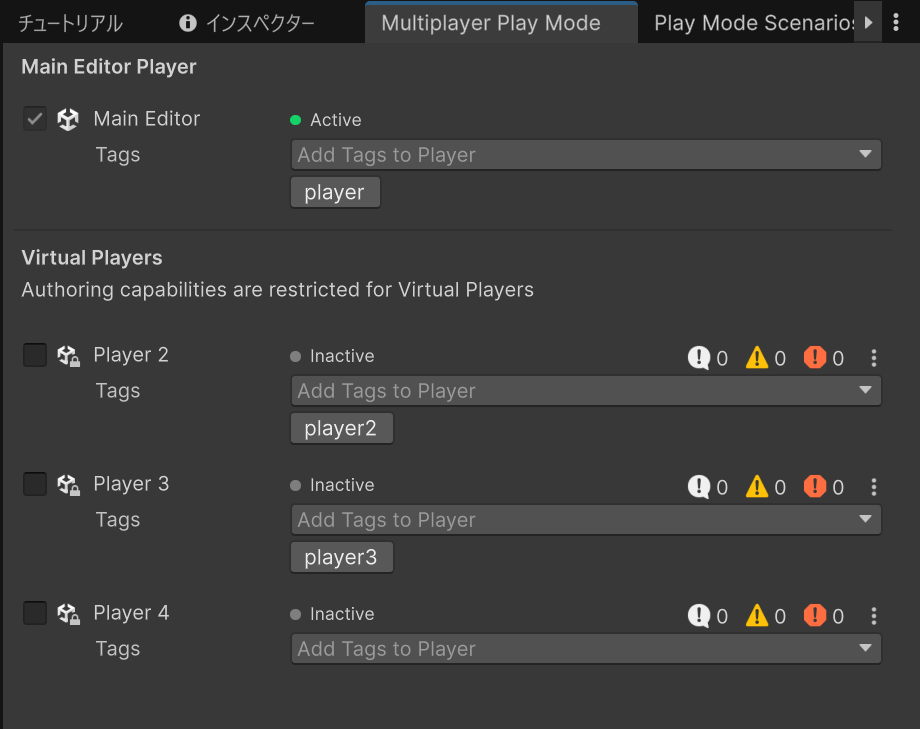The width and height of the screenshot is (920, 729).
Task: Click the "player" tag chip
Action: (335, 193)
